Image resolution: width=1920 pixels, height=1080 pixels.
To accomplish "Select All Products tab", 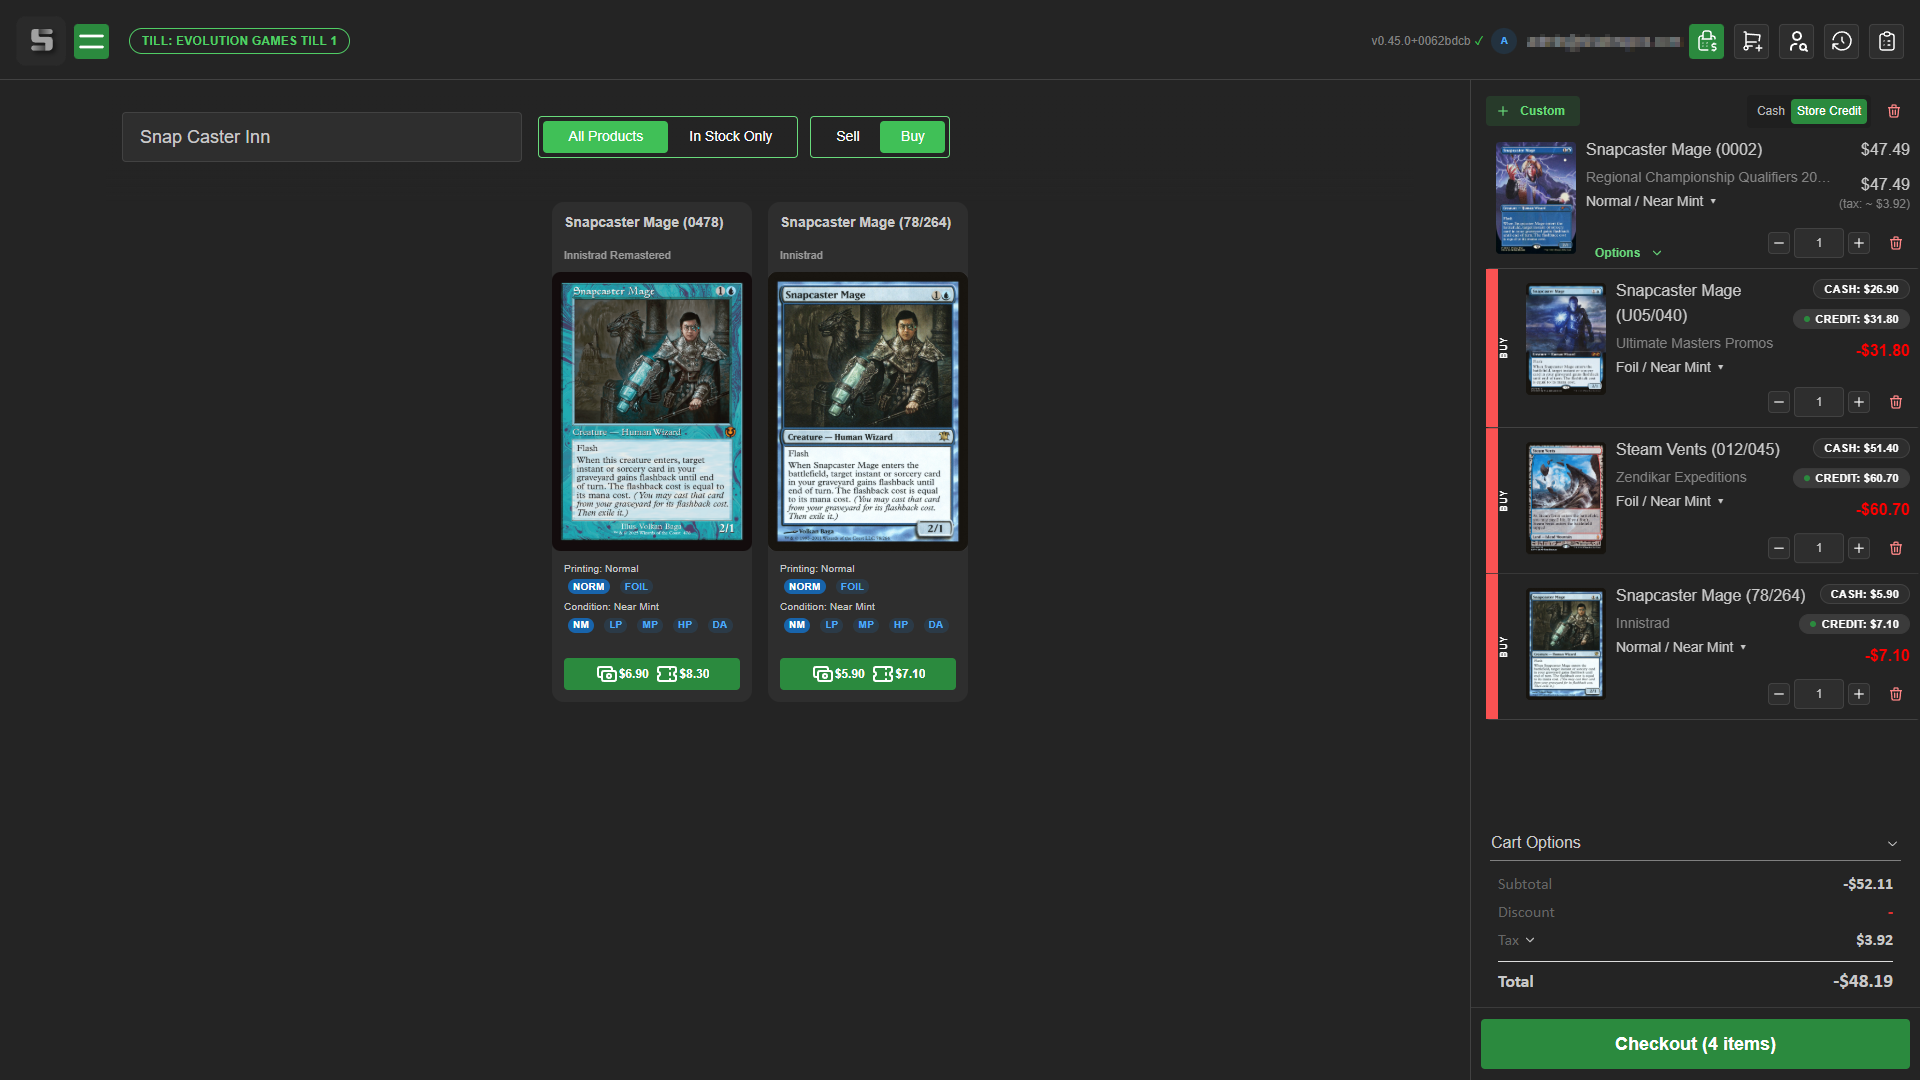I will point(604,136).
